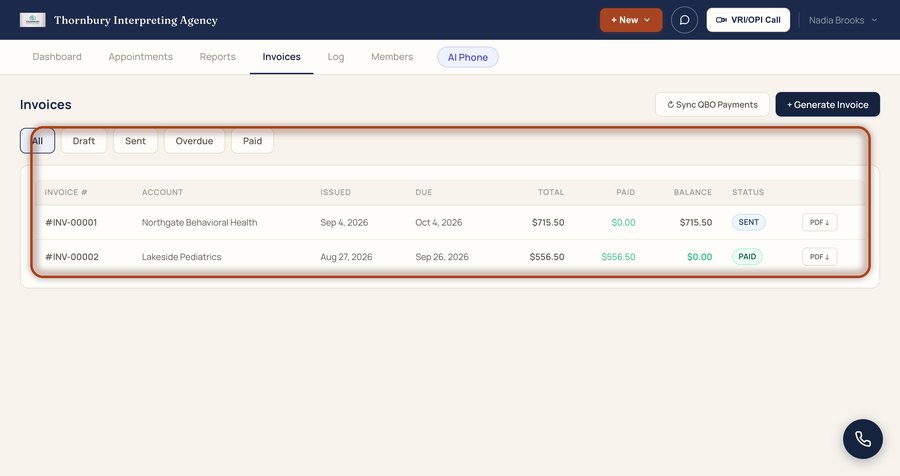The height and width of the screenshot is (476, 900).
Task: Click the BALANCE column header
Action: (x=693, y=192)
